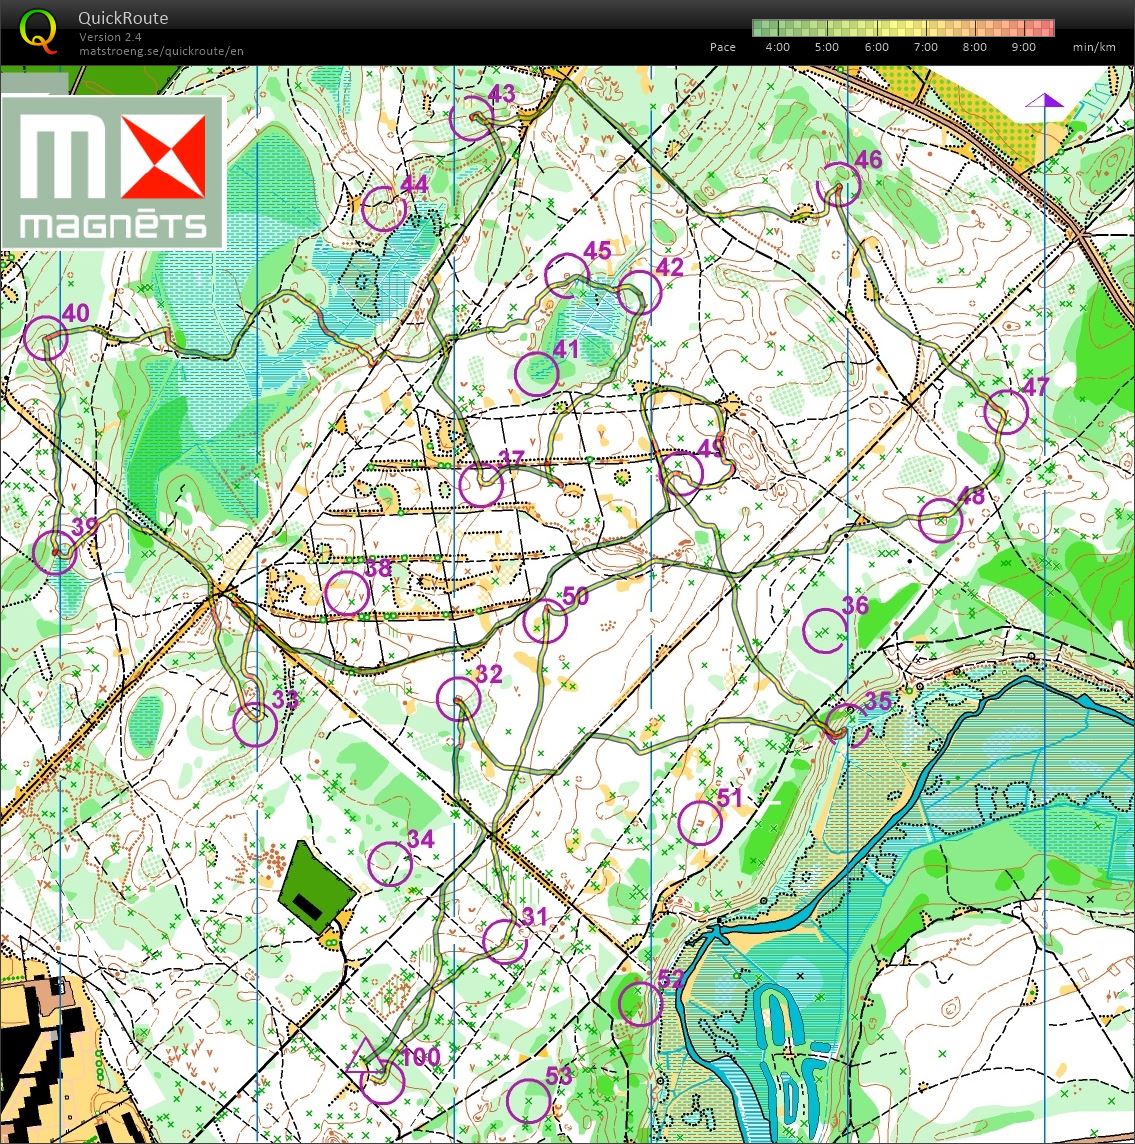Image resolution: width=1135 pixels, height=1144 pixels.
Task: Pick control marker 40 on the west edge
Action: (x=46, y=338)
